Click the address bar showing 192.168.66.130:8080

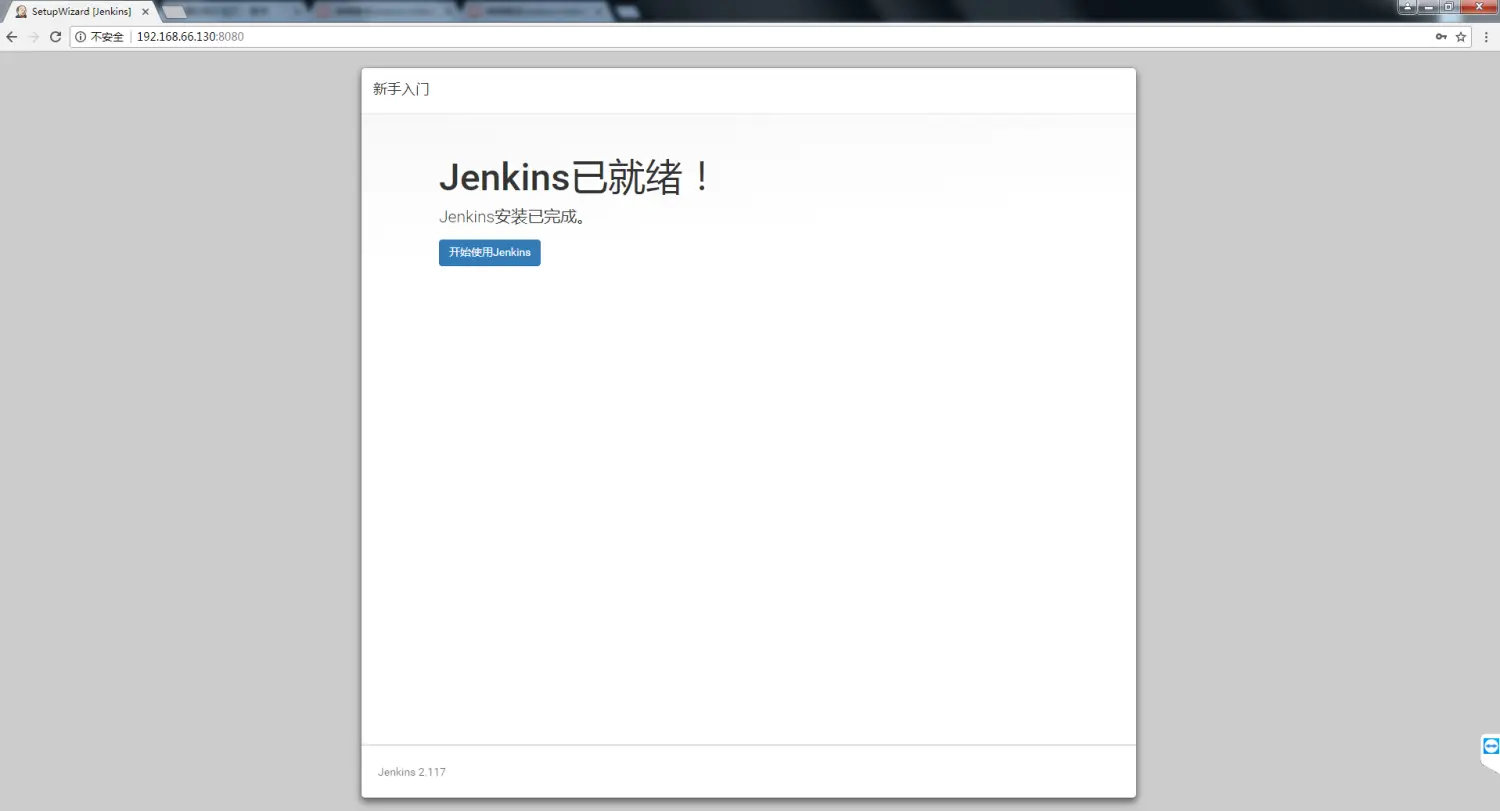pyautogui.click(x=770, y=37)
